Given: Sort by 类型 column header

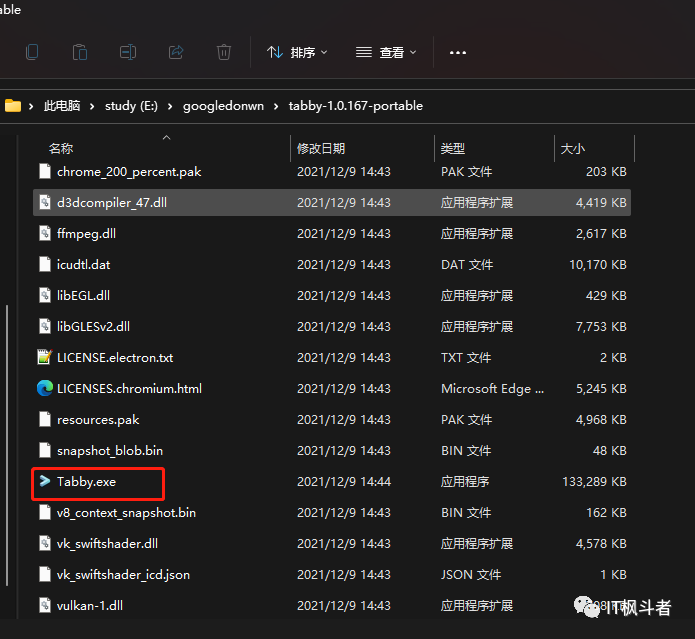Looking at the screenshot, I should 453,148.
